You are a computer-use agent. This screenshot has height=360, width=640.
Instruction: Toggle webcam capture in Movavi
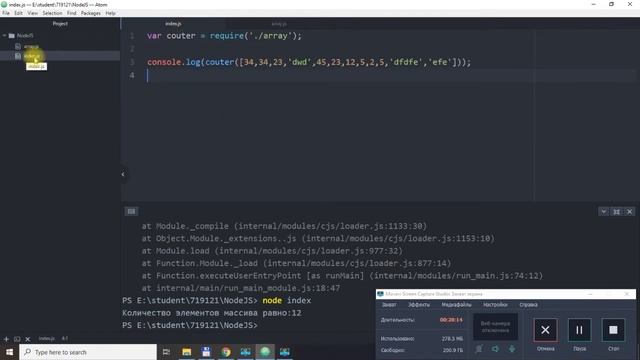479,349
